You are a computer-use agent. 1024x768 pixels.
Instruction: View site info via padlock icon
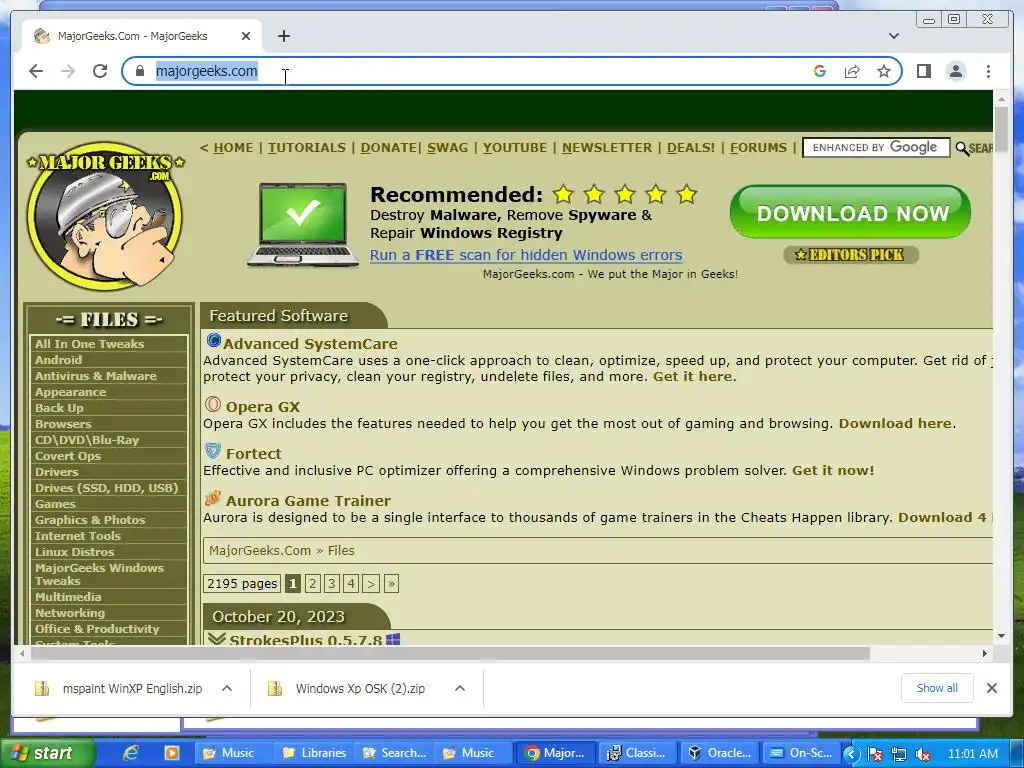coord(139,71)
